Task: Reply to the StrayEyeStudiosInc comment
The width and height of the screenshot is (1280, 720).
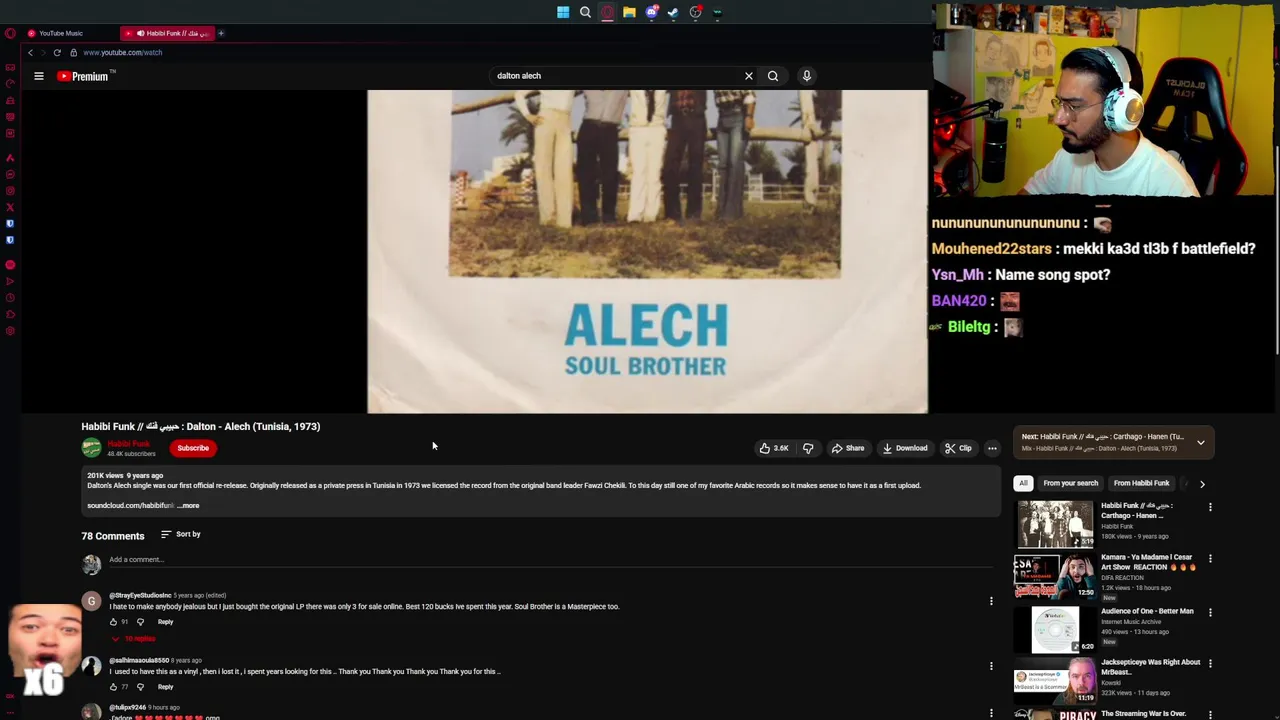Action: (165, 622)
